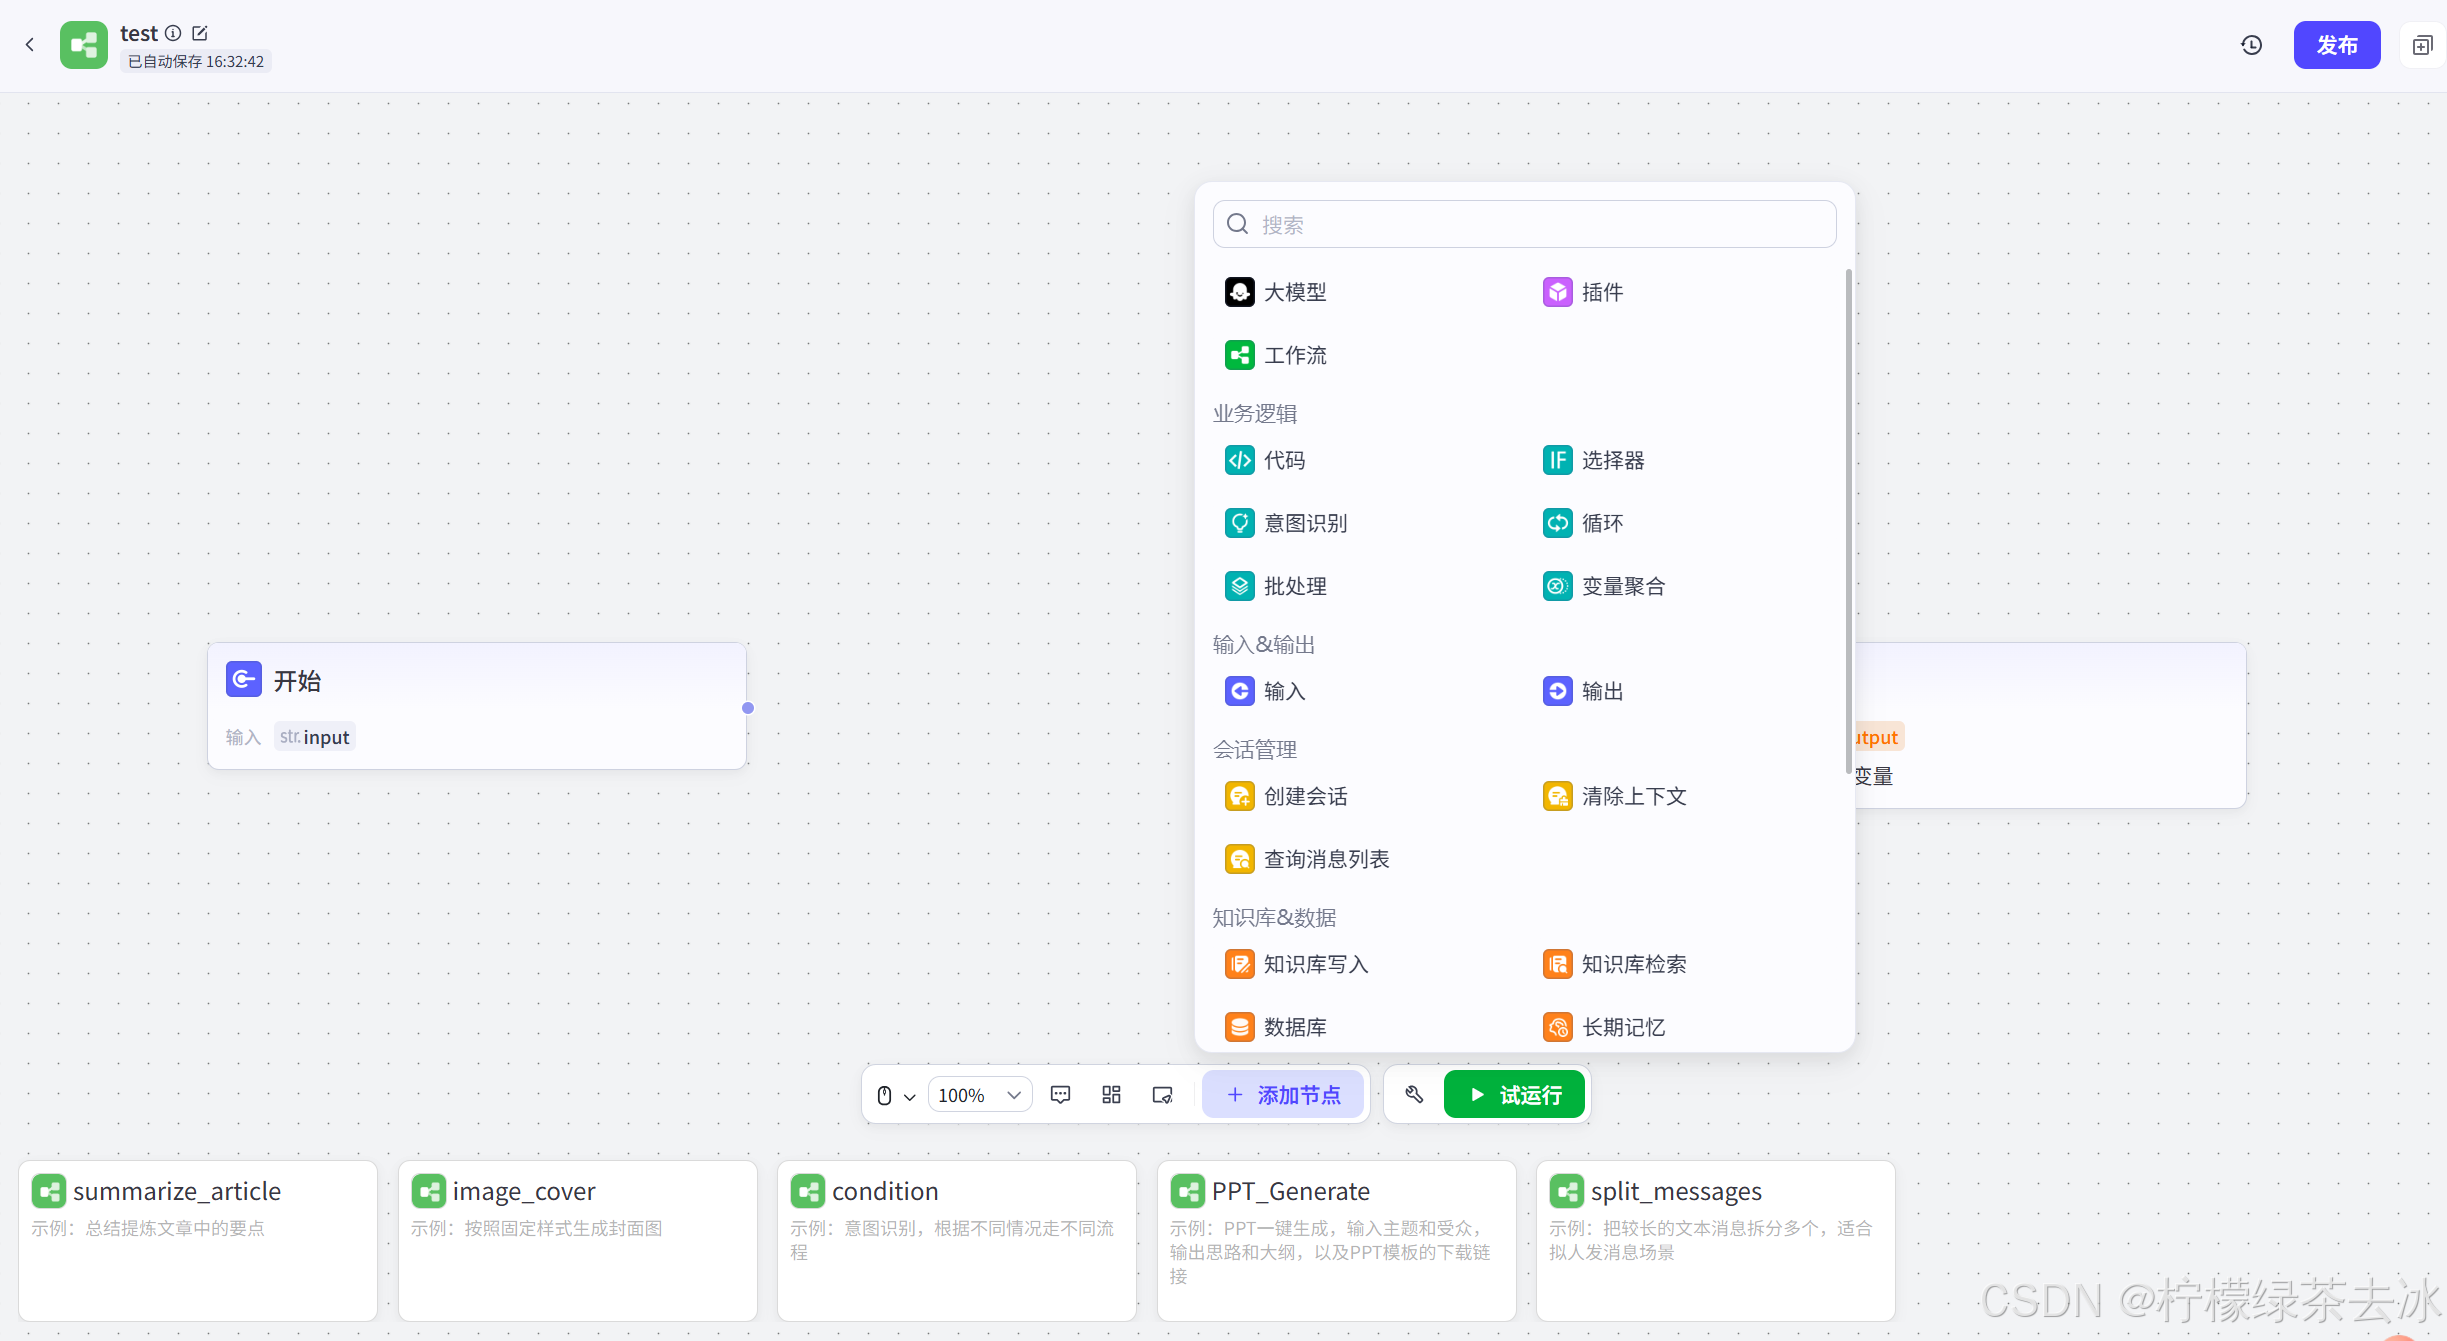The width and height of the screenshot is (2447, 1341).
Task: Click the info icon beside workflow name
Action: [173, 33]
